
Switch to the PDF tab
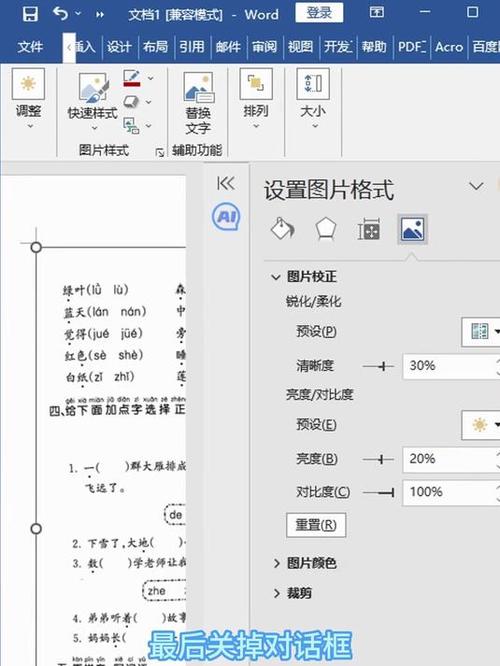coord(412,46)
